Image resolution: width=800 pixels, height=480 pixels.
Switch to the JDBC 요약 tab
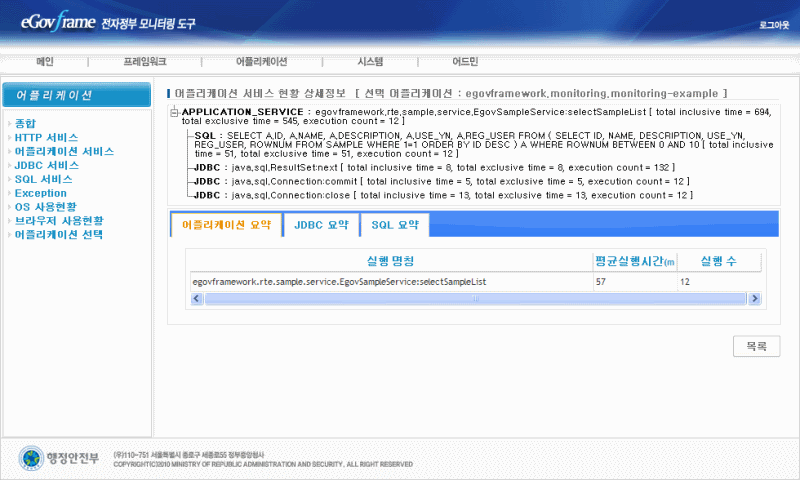pos(322,225)
